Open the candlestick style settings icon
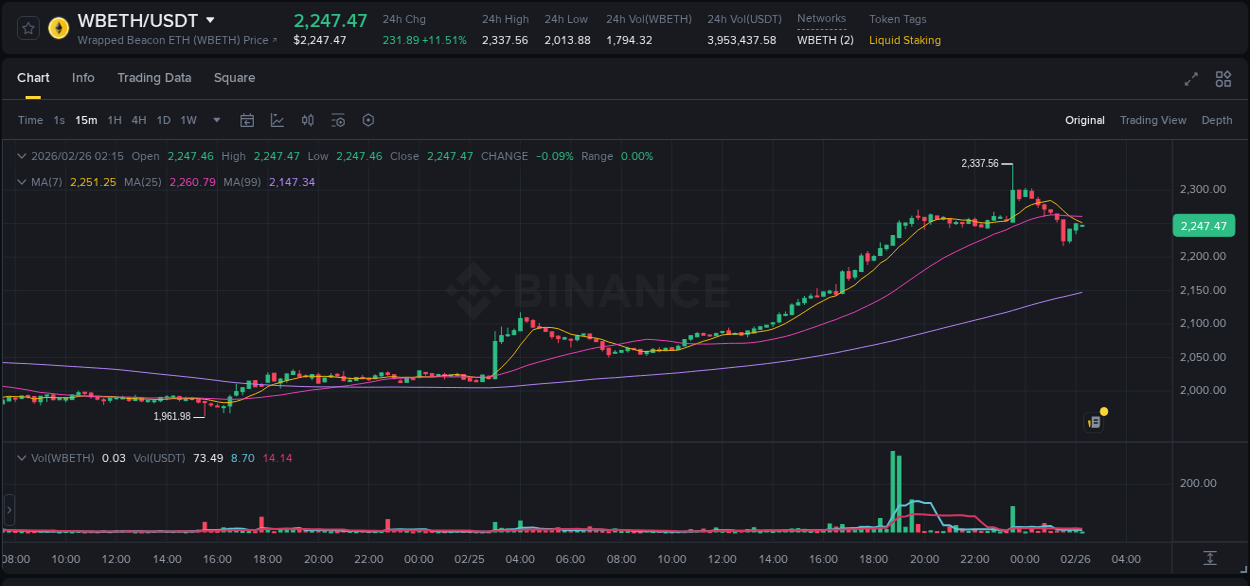Image resolution: width=1250 pixels, height=586 pixels. pyautogui.click(x=308, y=120)
